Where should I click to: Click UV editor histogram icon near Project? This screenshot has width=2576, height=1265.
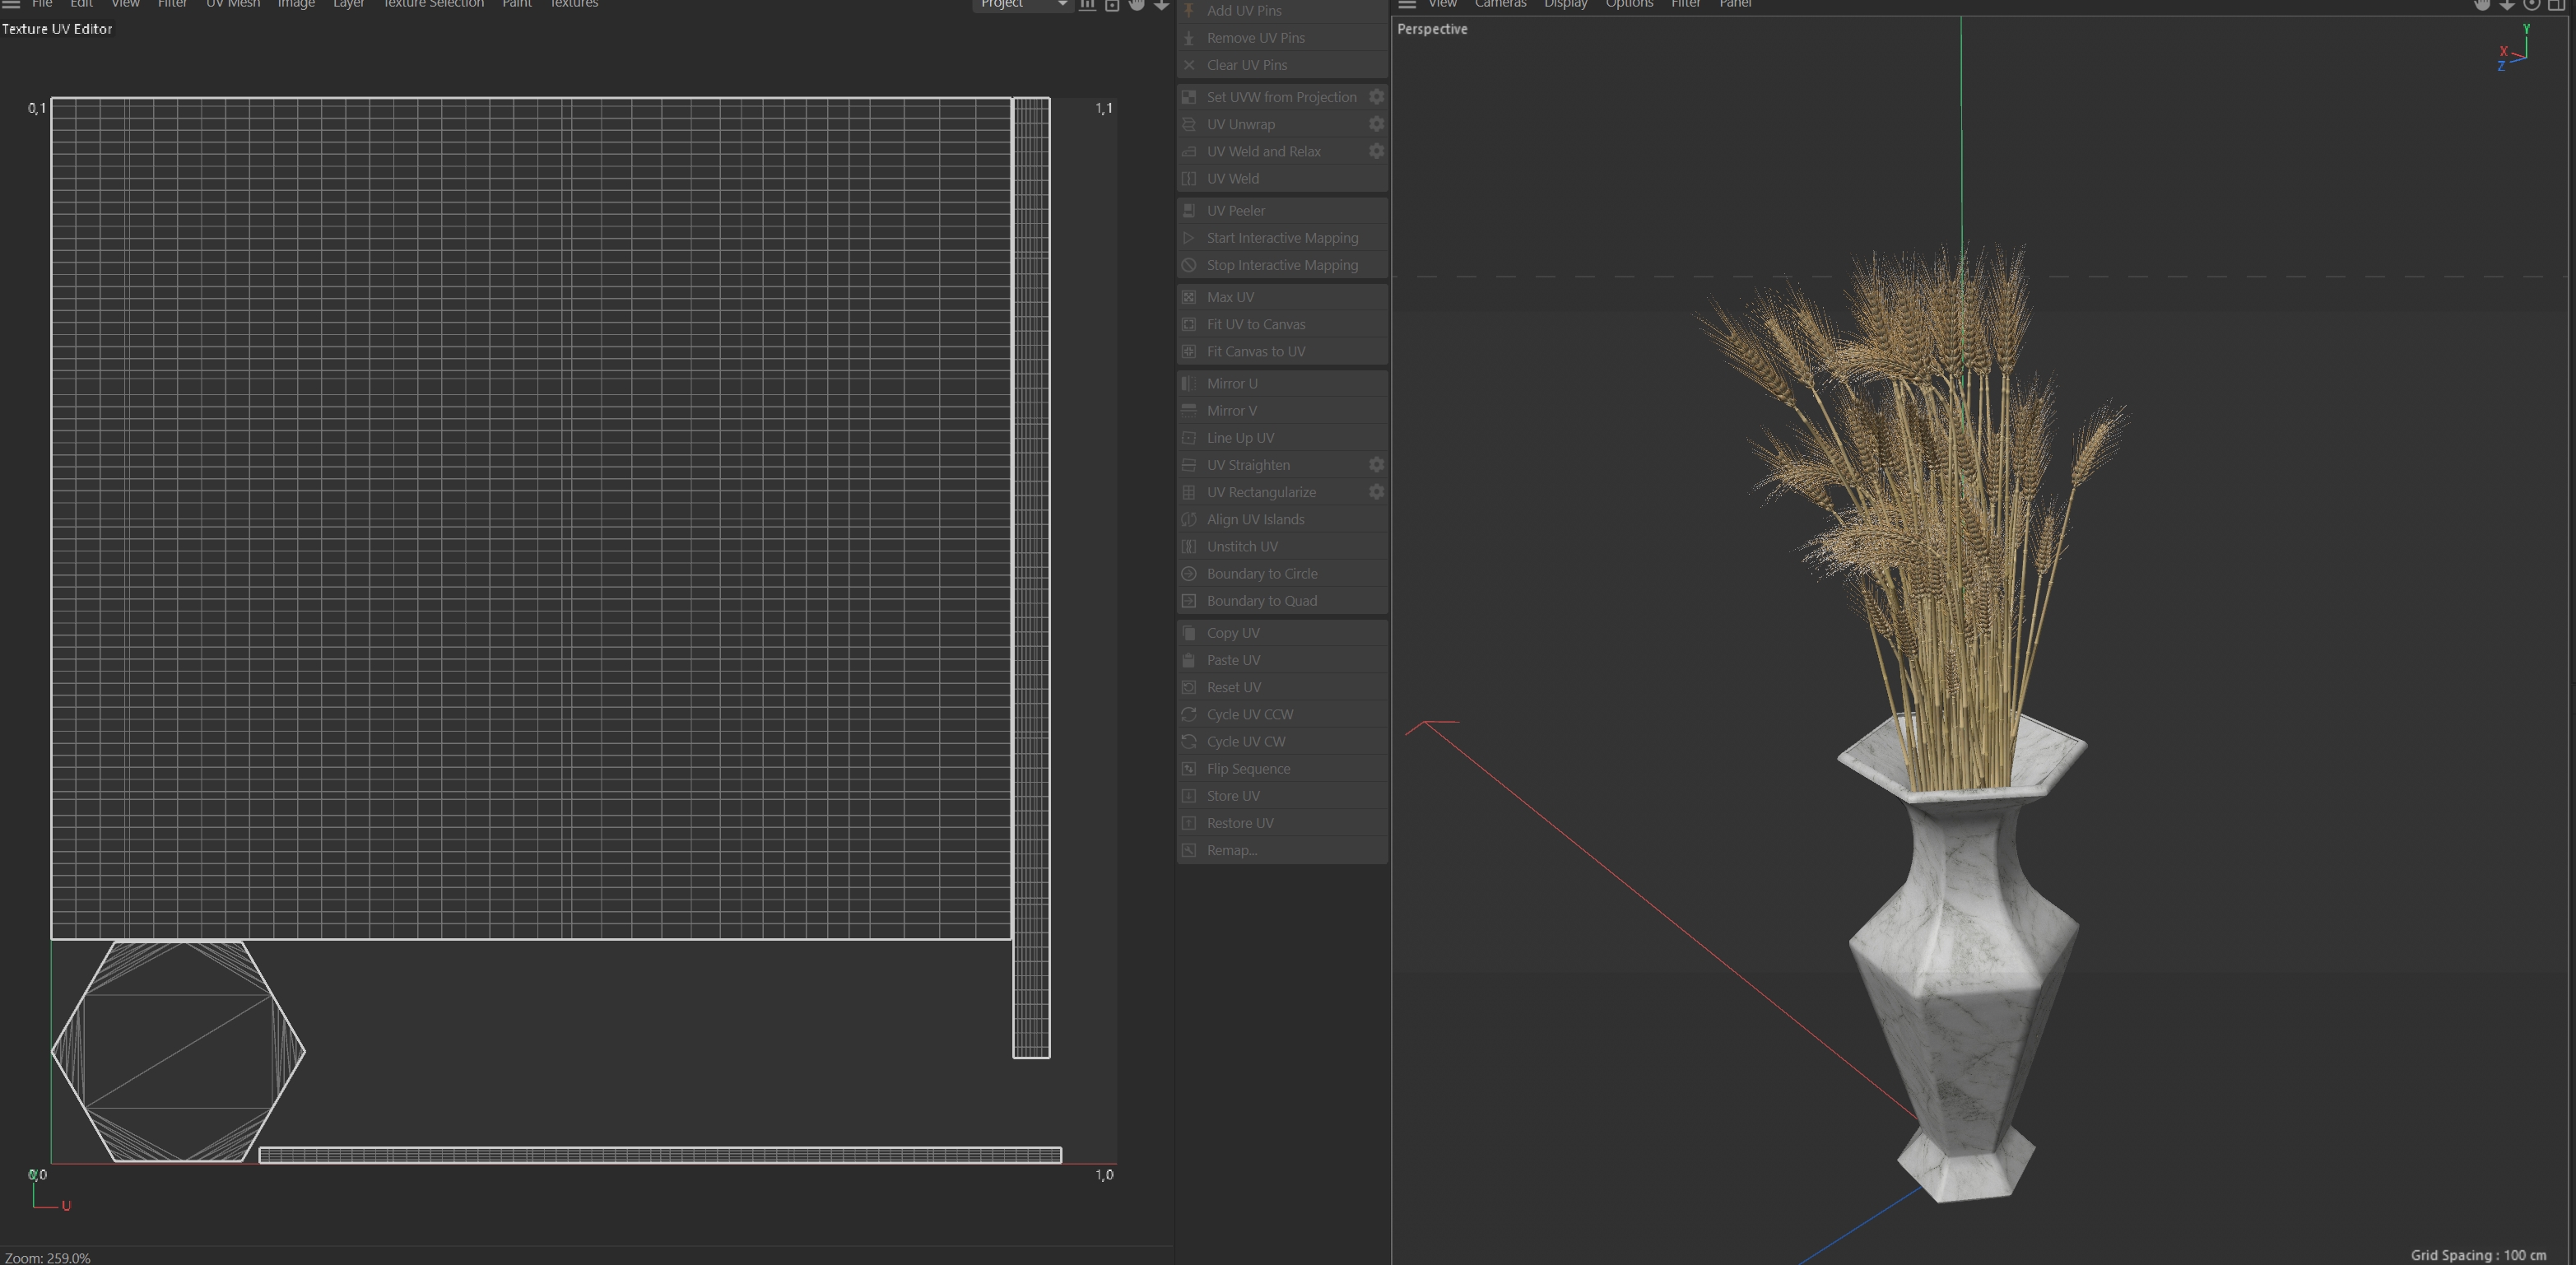(x=1087, y=4)
